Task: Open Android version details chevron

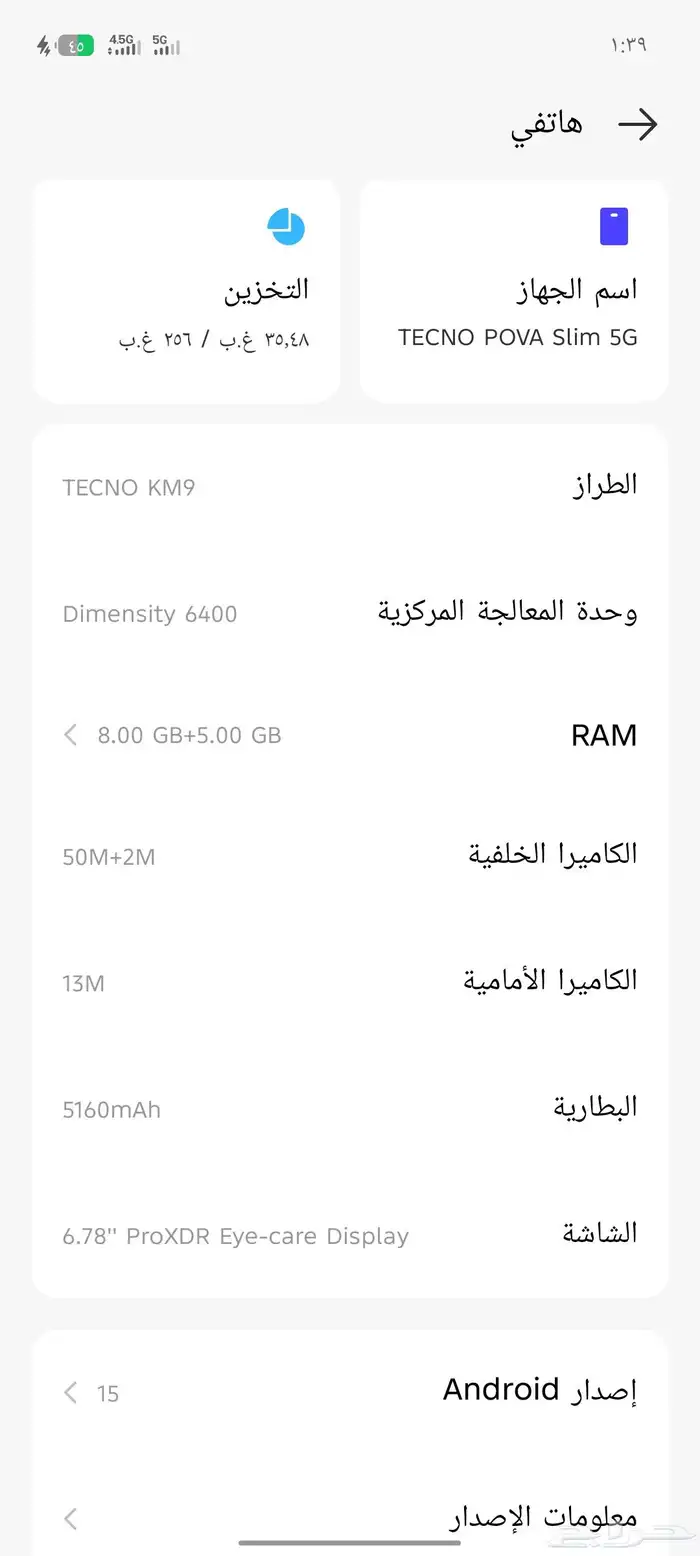Action: [70, 1392]
